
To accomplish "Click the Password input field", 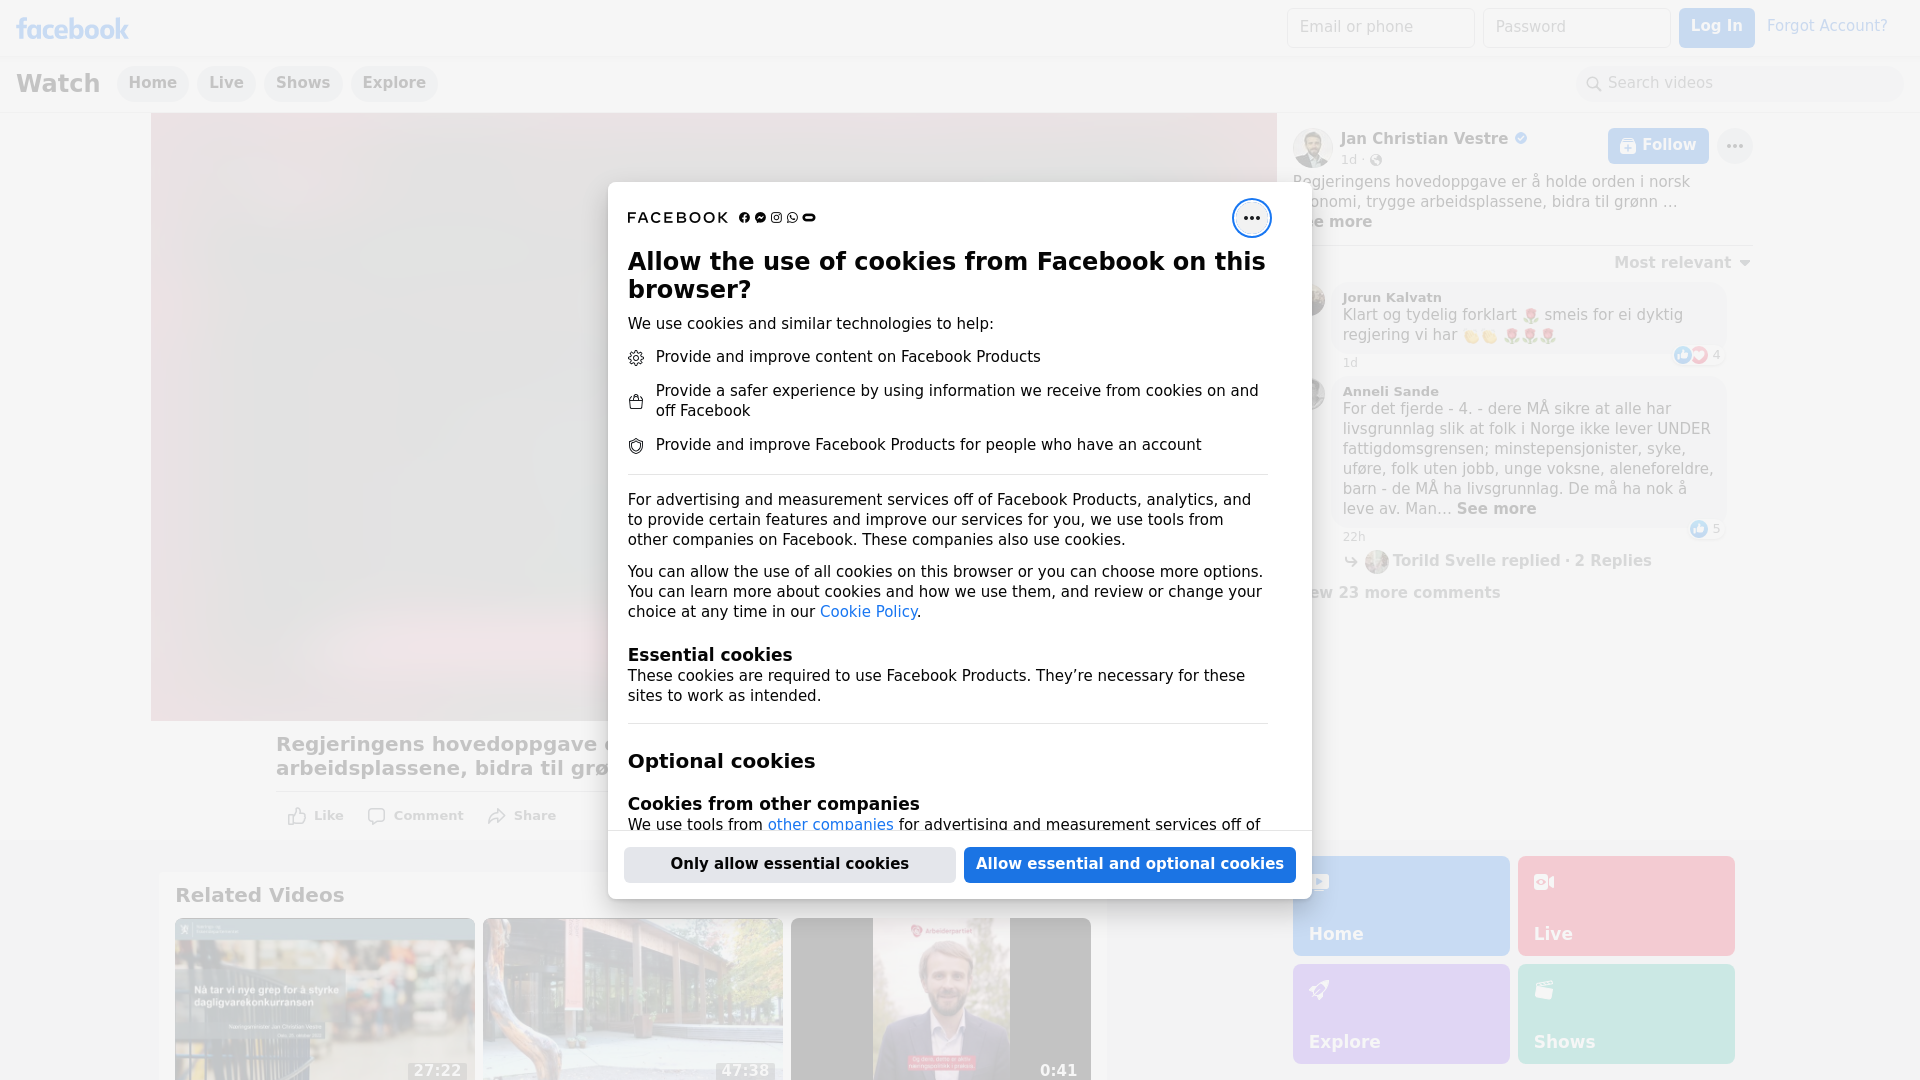I will pyautogui.click(x=1576, y=28).
